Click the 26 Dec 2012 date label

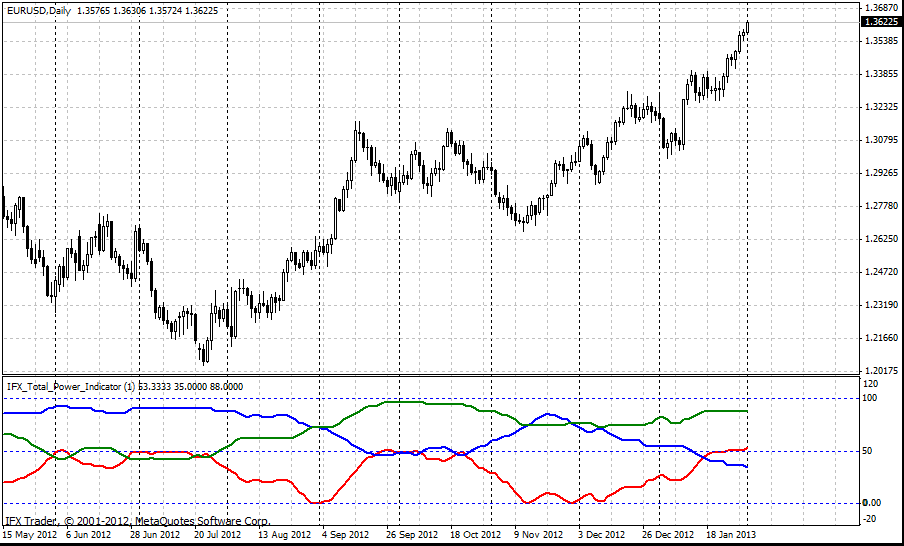pos(667,535)
